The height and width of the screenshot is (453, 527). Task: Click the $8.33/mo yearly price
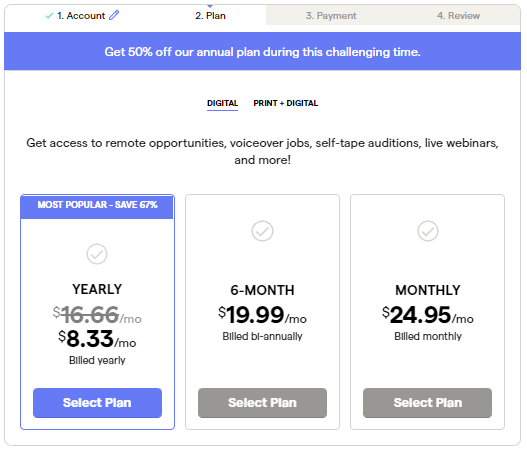coord(97,339)
